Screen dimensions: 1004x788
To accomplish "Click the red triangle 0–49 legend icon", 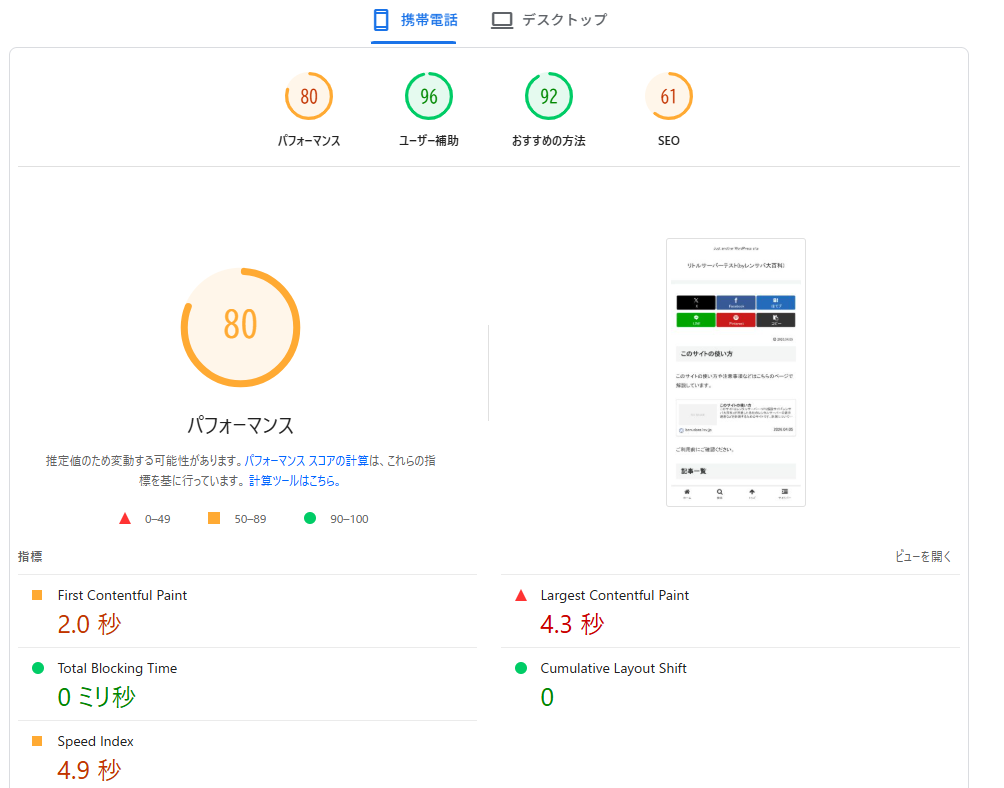I will point(125,519).
